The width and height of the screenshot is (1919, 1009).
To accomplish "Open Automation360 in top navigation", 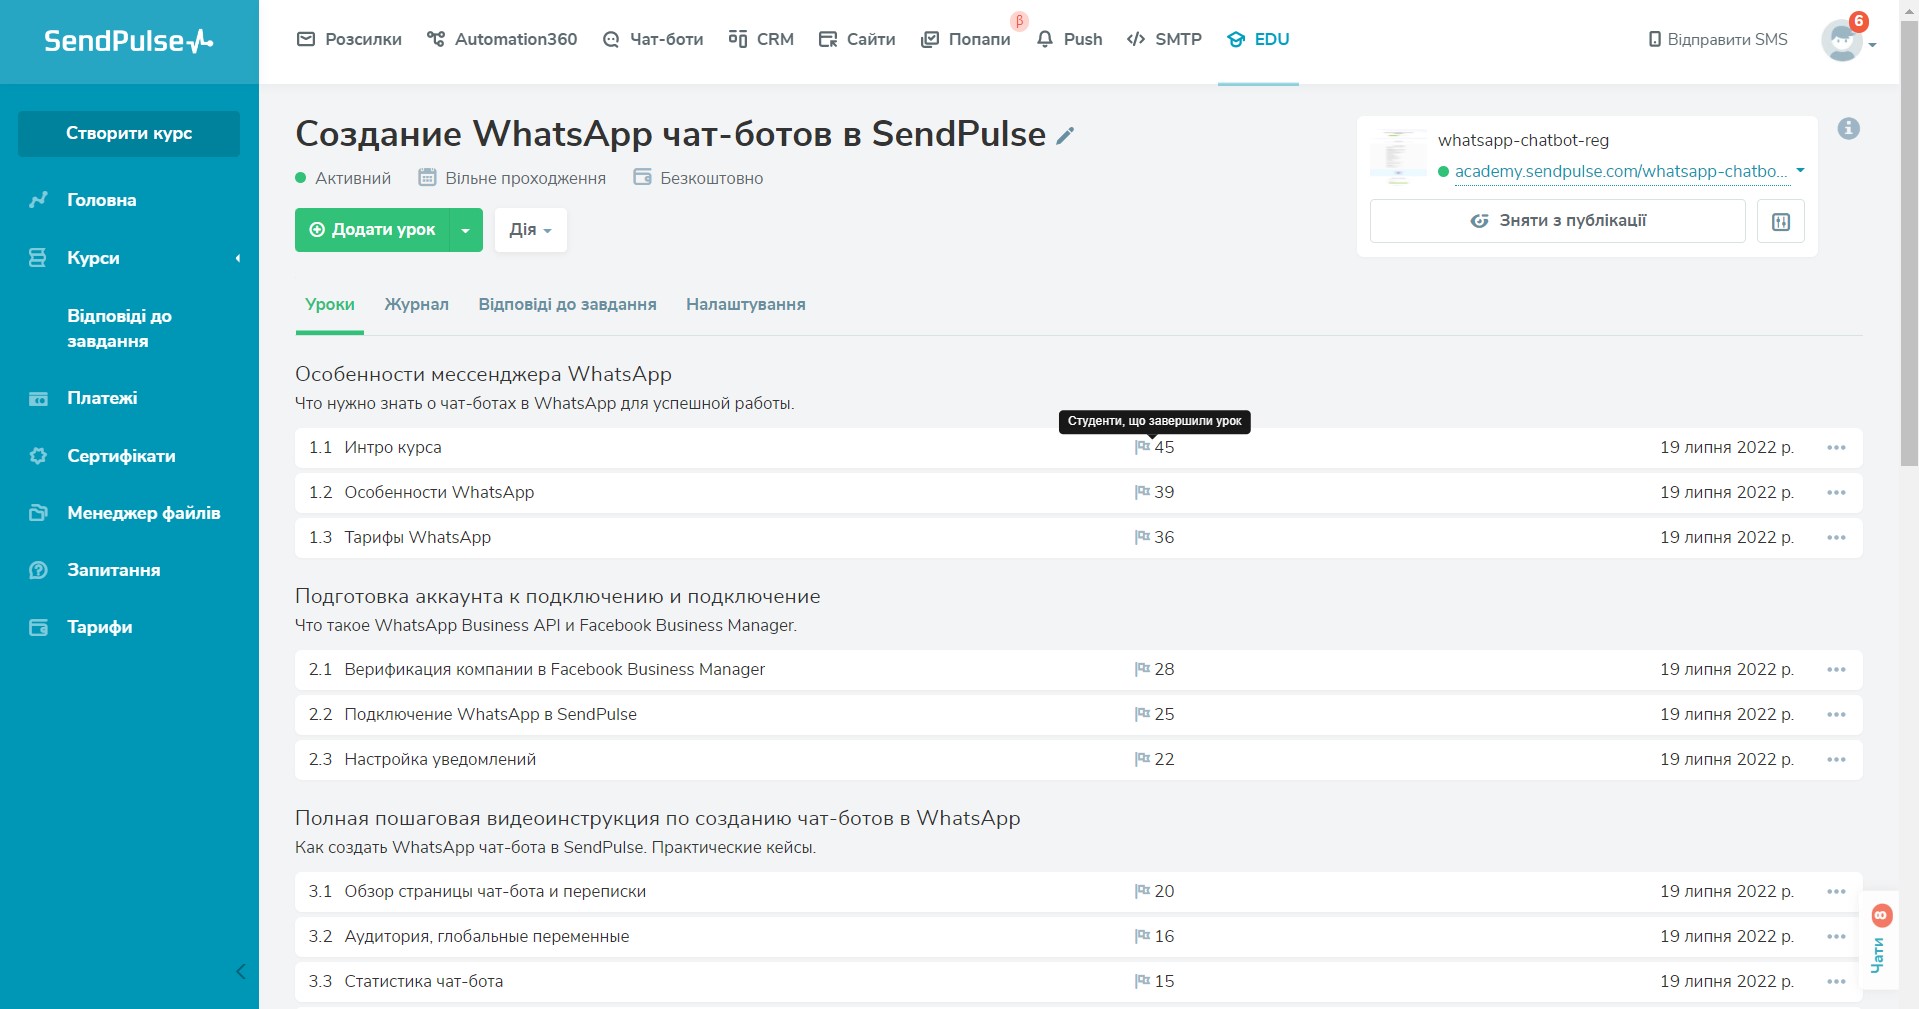I will pos(502,39).
